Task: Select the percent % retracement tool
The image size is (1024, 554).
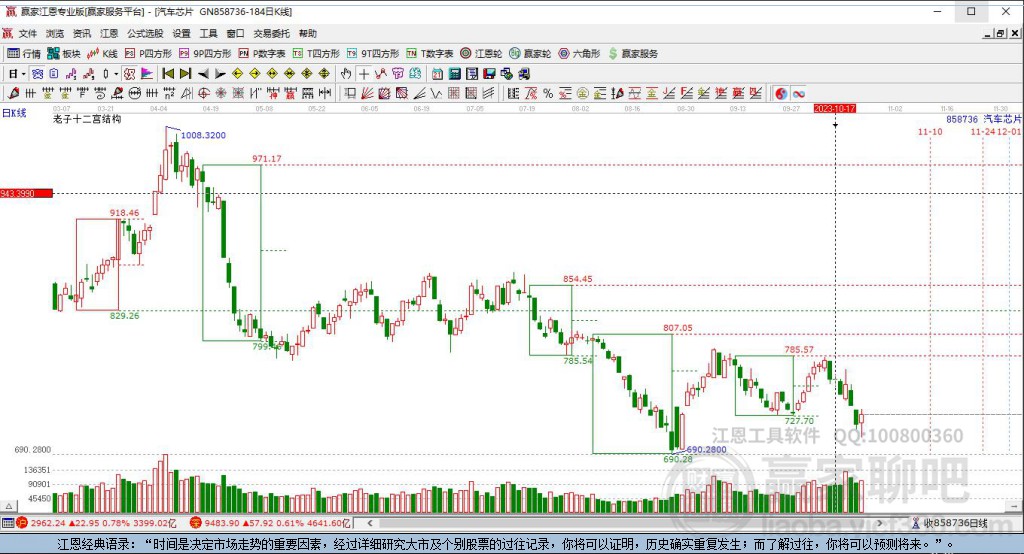Action: coord(548,93)
